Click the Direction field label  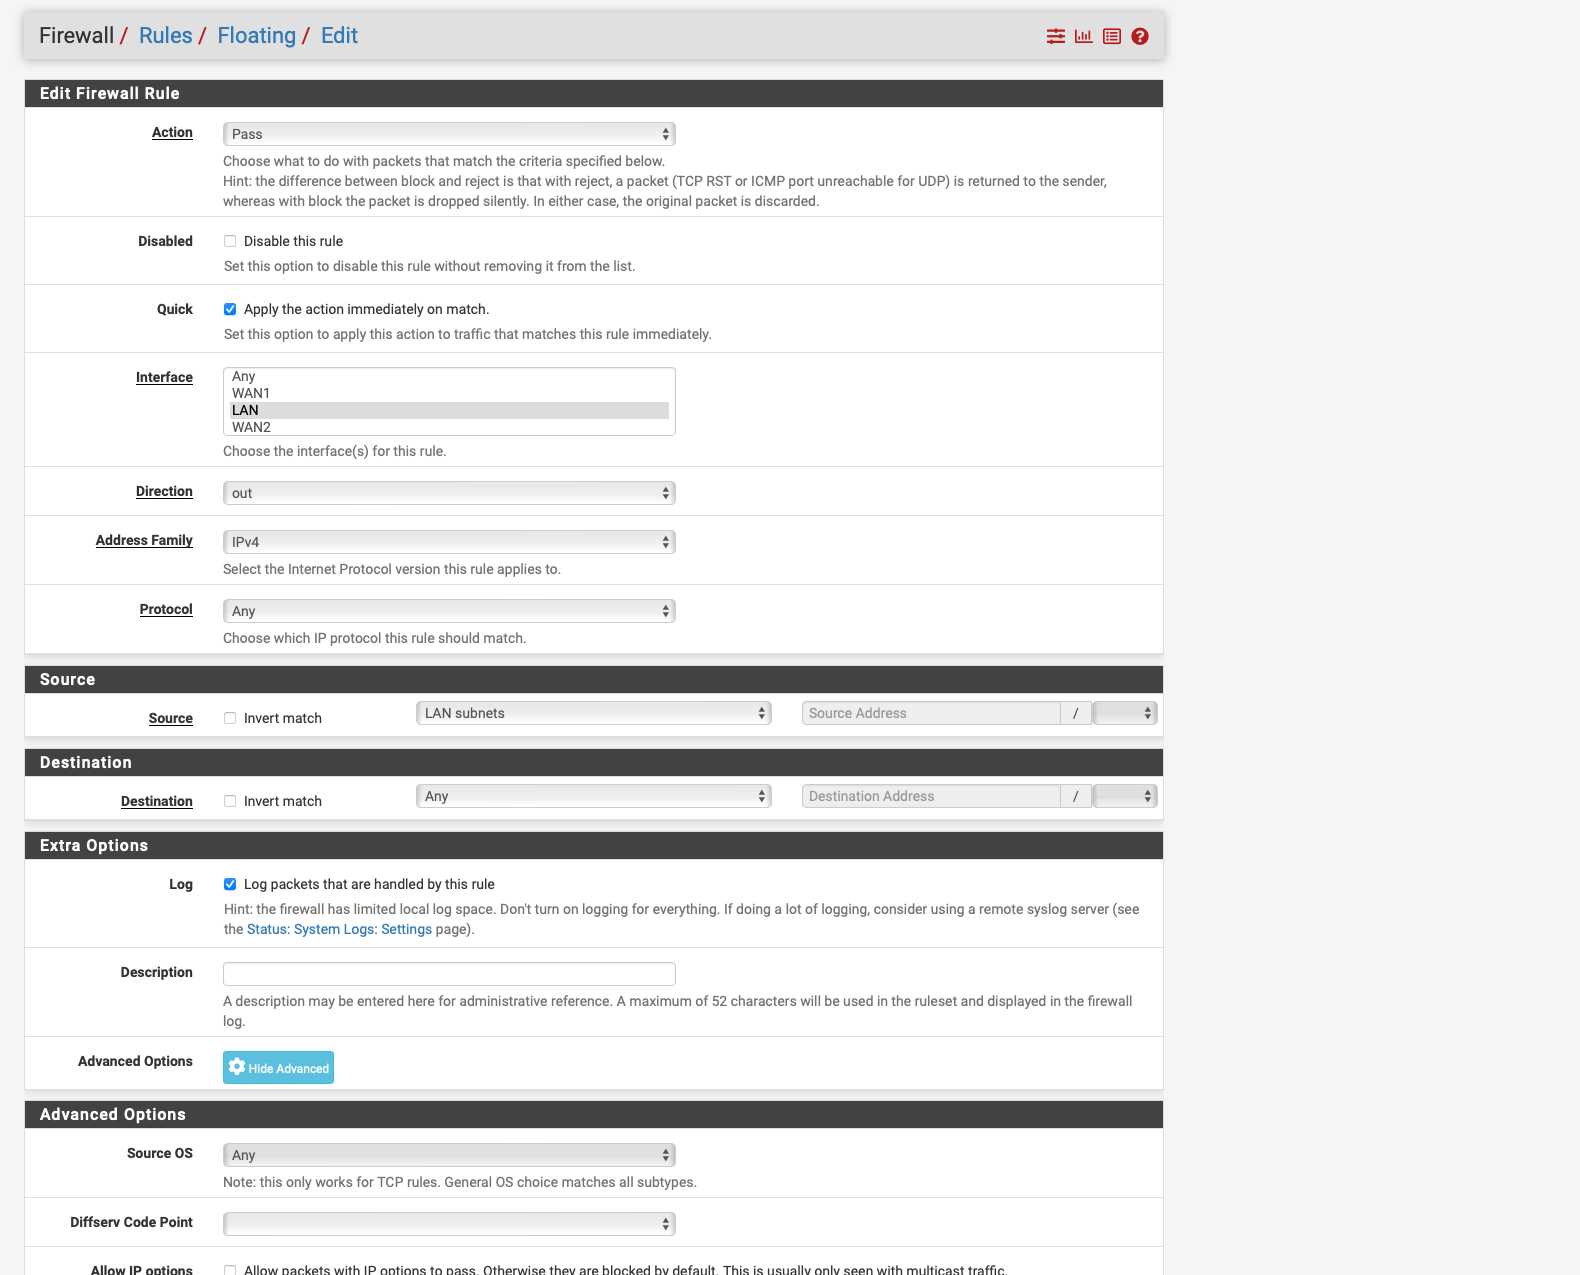click(x=164, y=491)
